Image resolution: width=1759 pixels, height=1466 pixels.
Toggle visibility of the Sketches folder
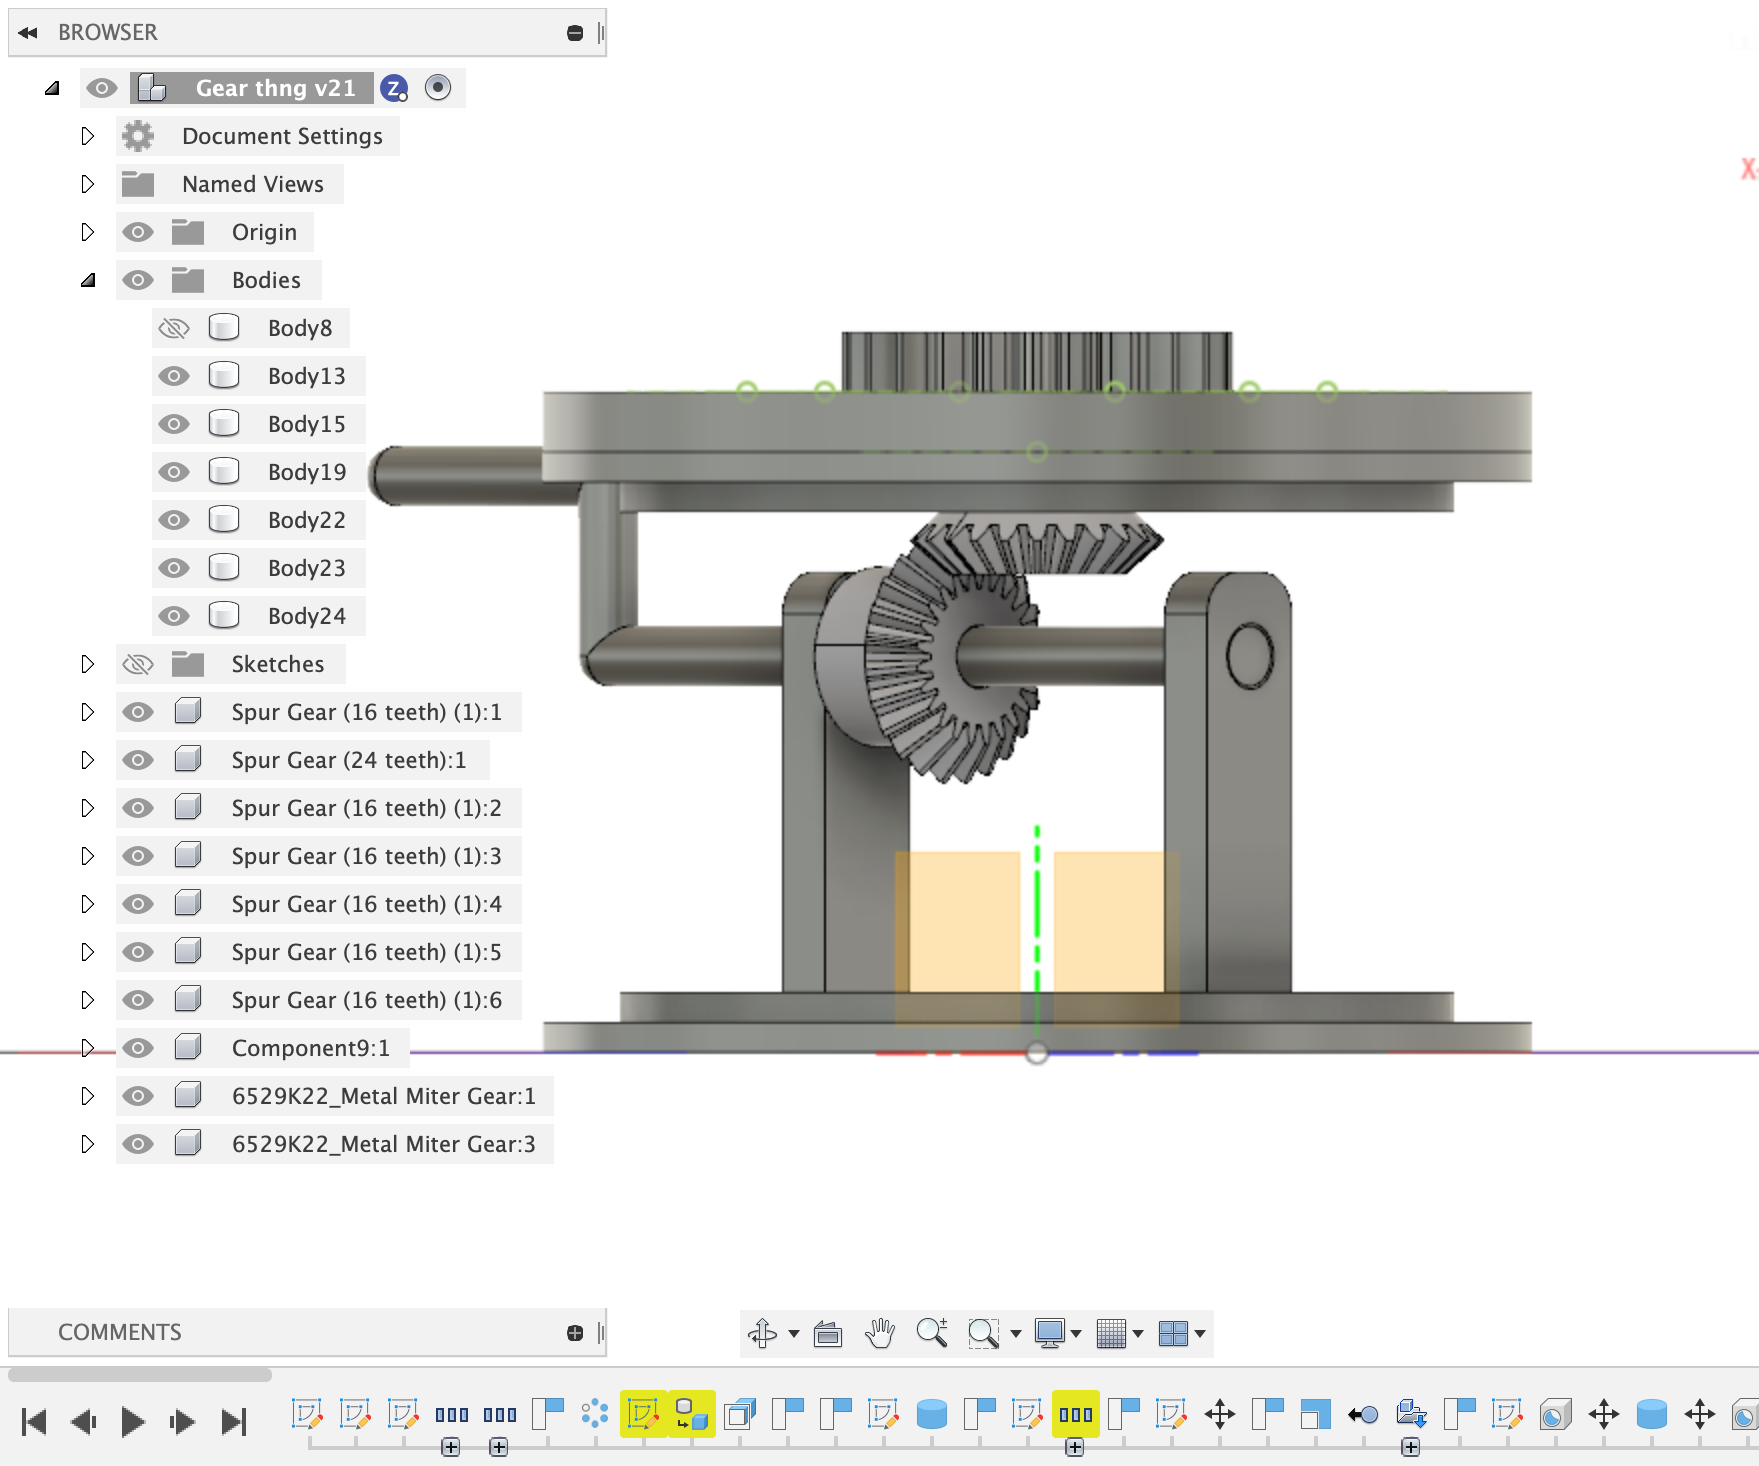(138, 664)
